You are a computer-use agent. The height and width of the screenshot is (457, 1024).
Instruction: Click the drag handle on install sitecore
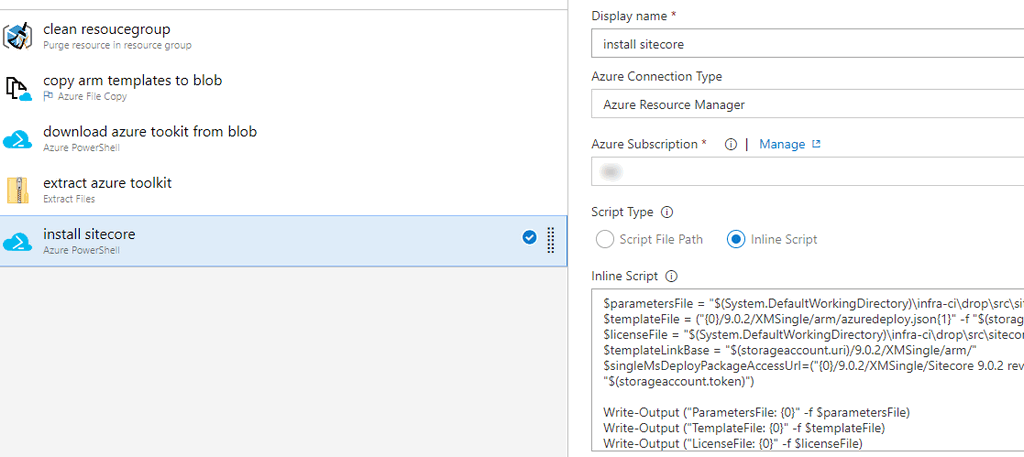[551, 240]
